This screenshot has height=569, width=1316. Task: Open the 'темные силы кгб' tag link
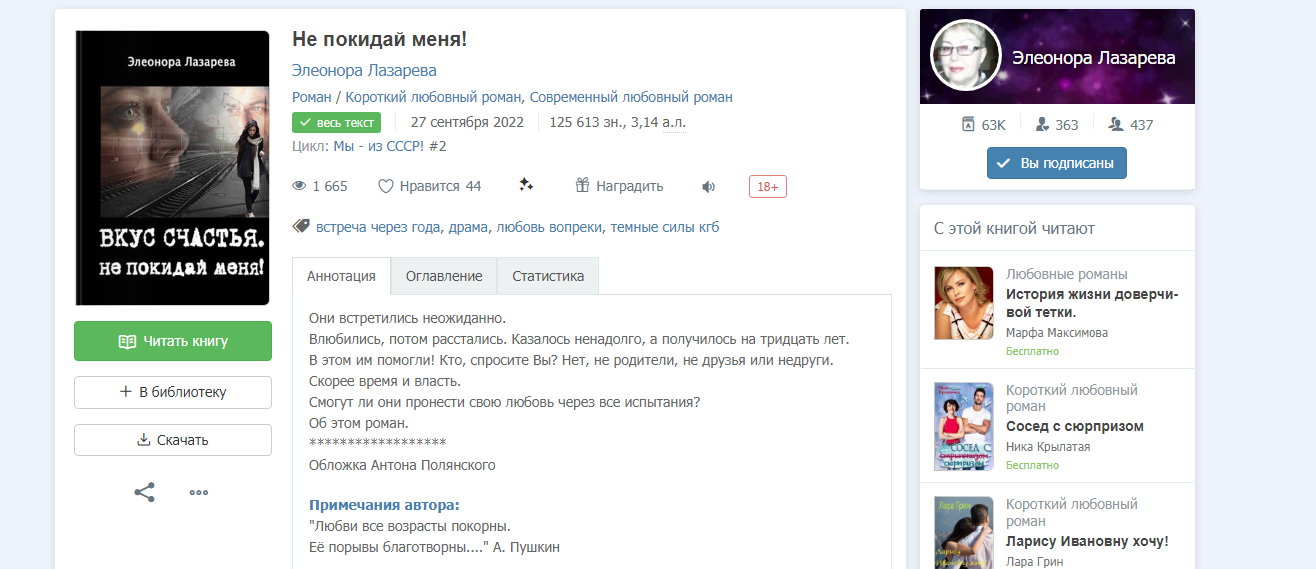tap(664, 227)
